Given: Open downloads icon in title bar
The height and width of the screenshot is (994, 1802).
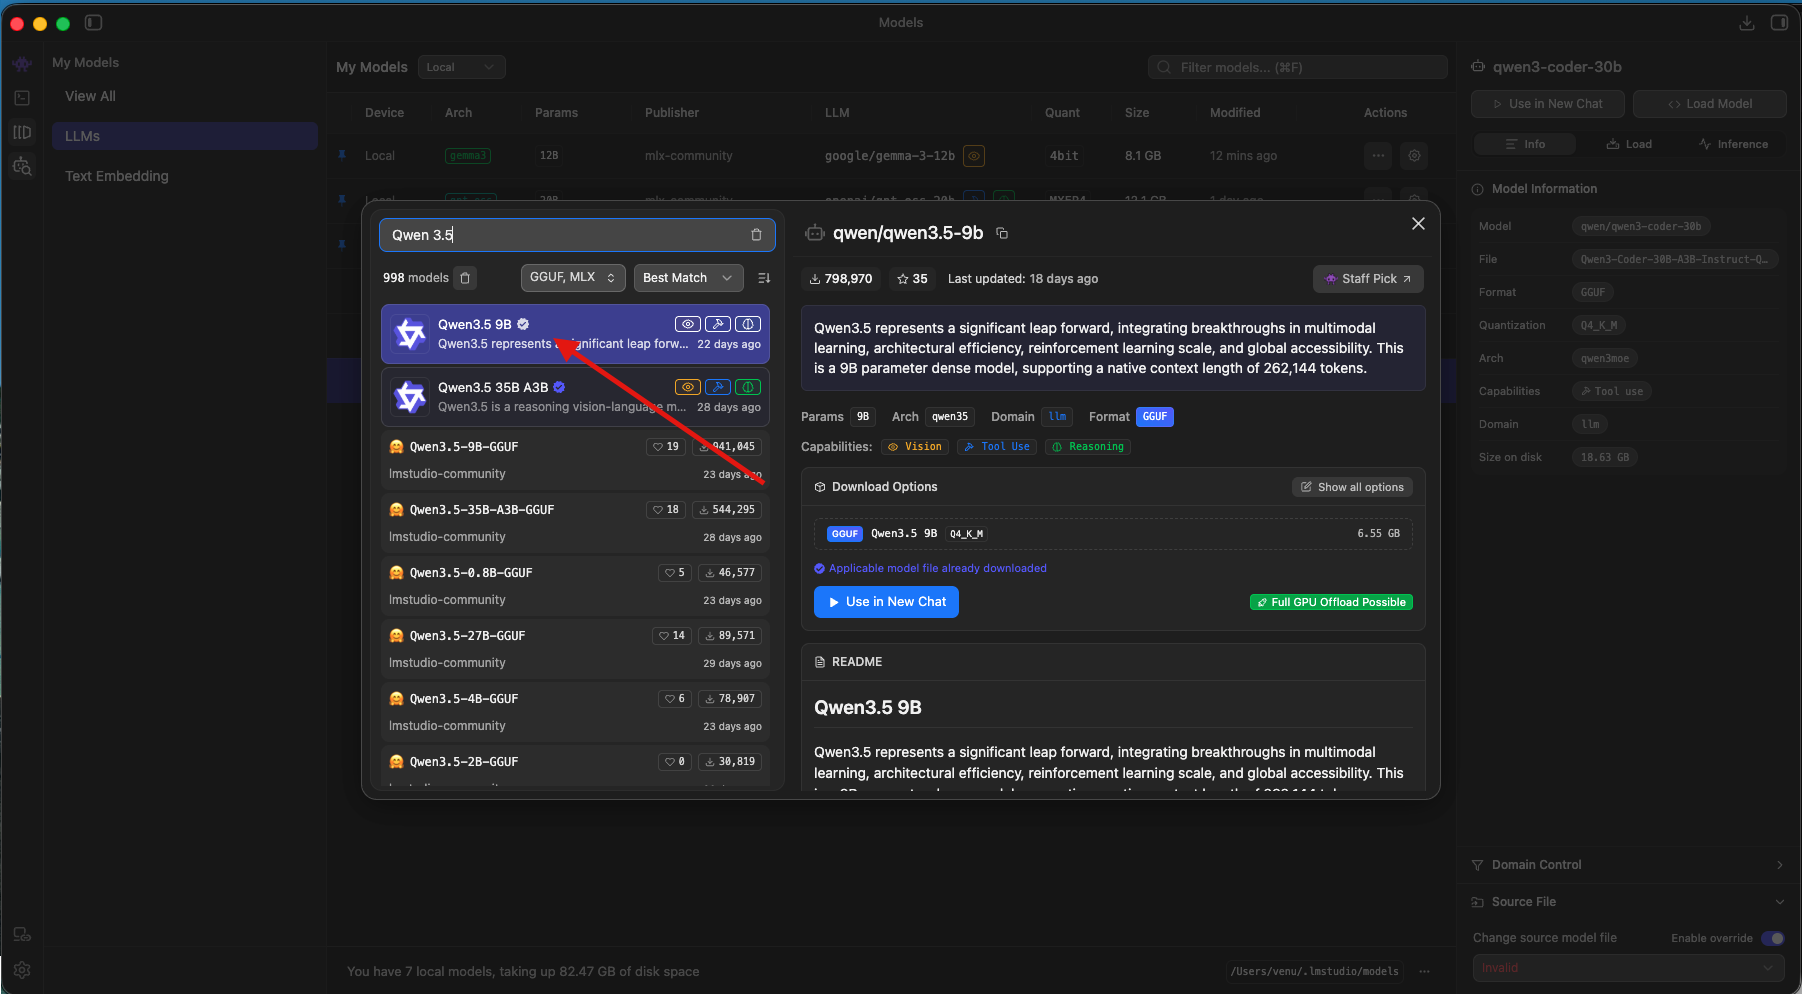Looking at the screenshot, I should pos(1746,23).
